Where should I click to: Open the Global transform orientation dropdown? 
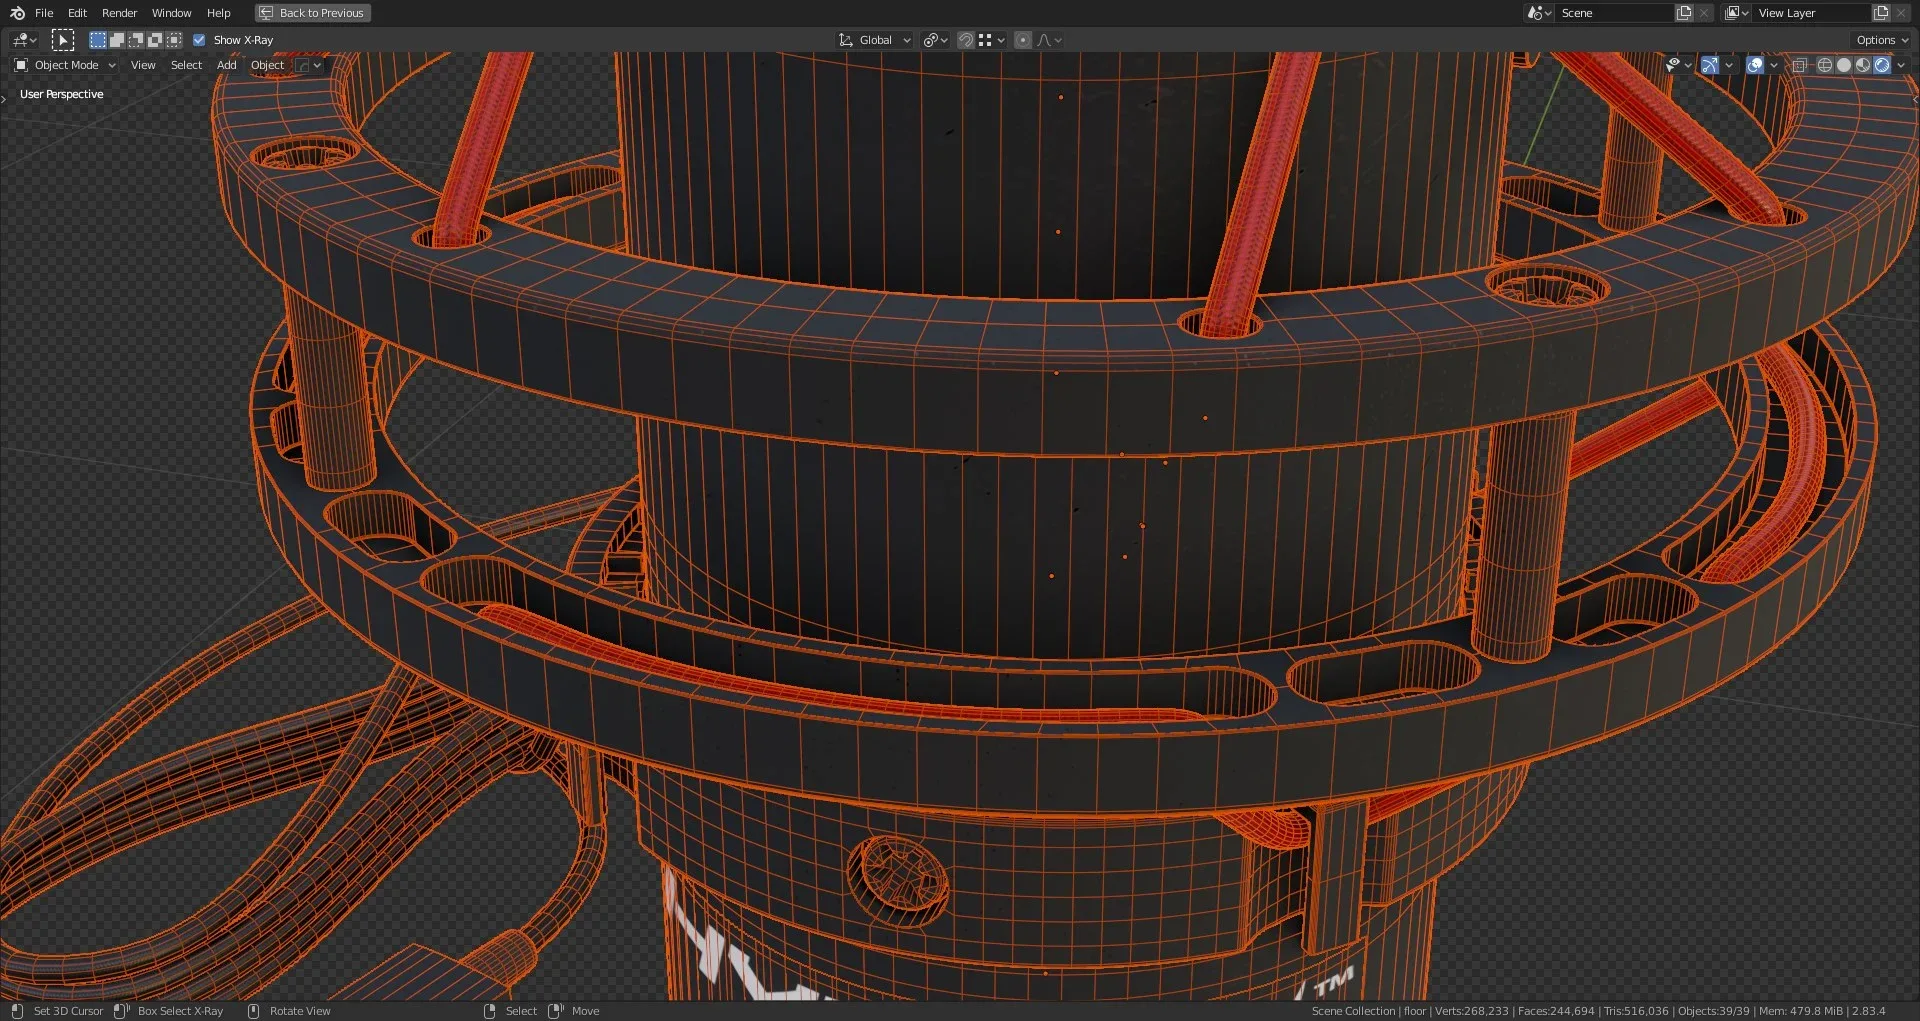[875, 40]
